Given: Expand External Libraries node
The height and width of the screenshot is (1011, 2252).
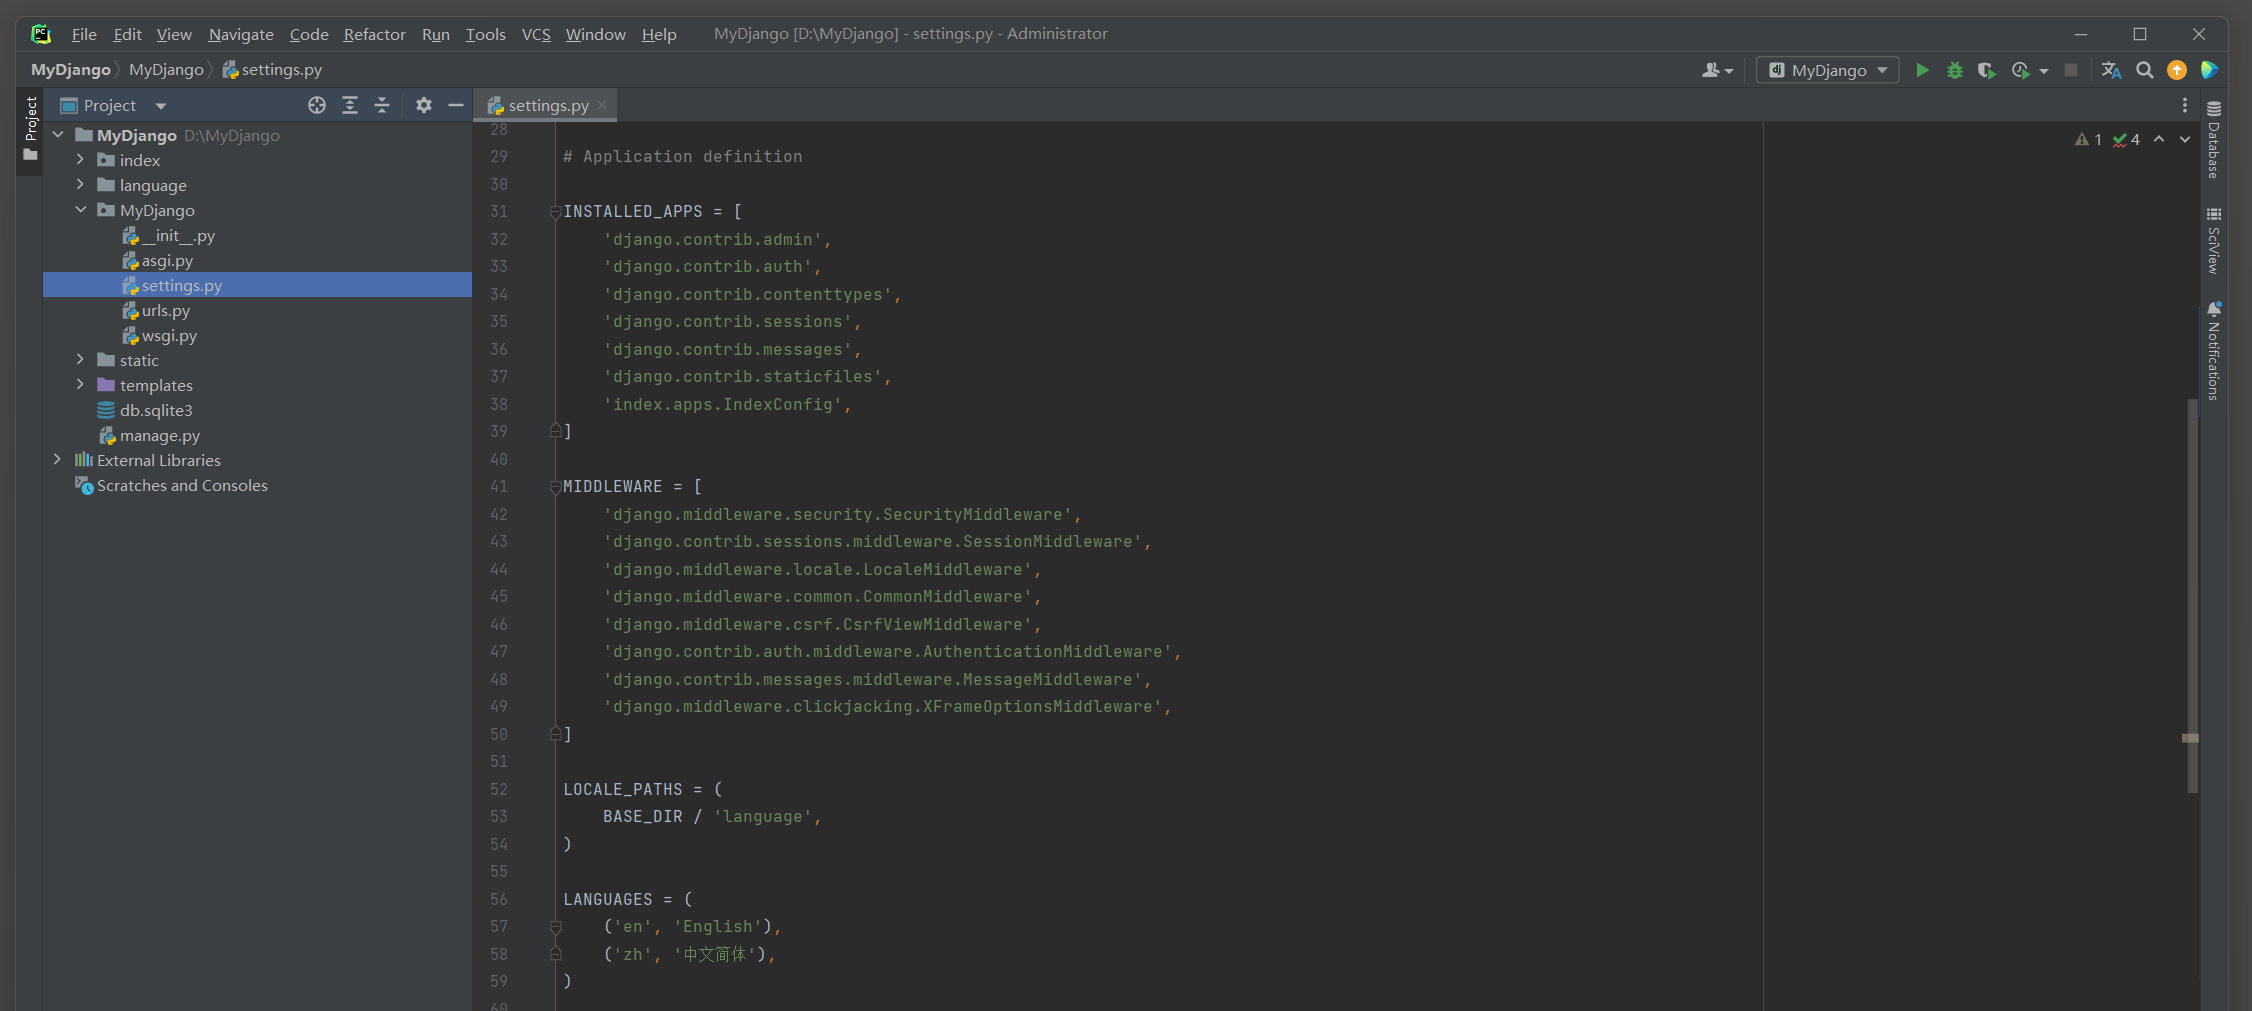Looking at the screenshot, I should [57, 460].
